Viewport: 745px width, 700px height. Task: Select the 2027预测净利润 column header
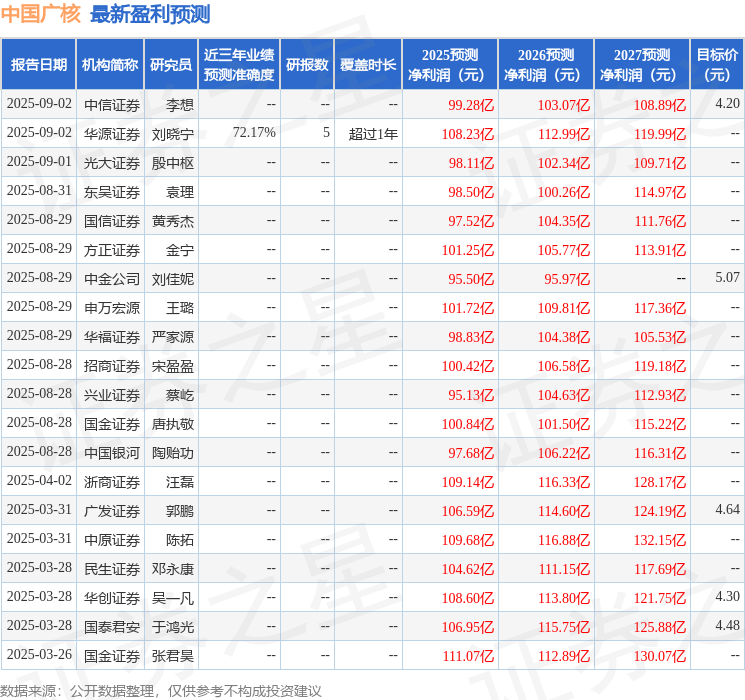(x=642, y=65)
